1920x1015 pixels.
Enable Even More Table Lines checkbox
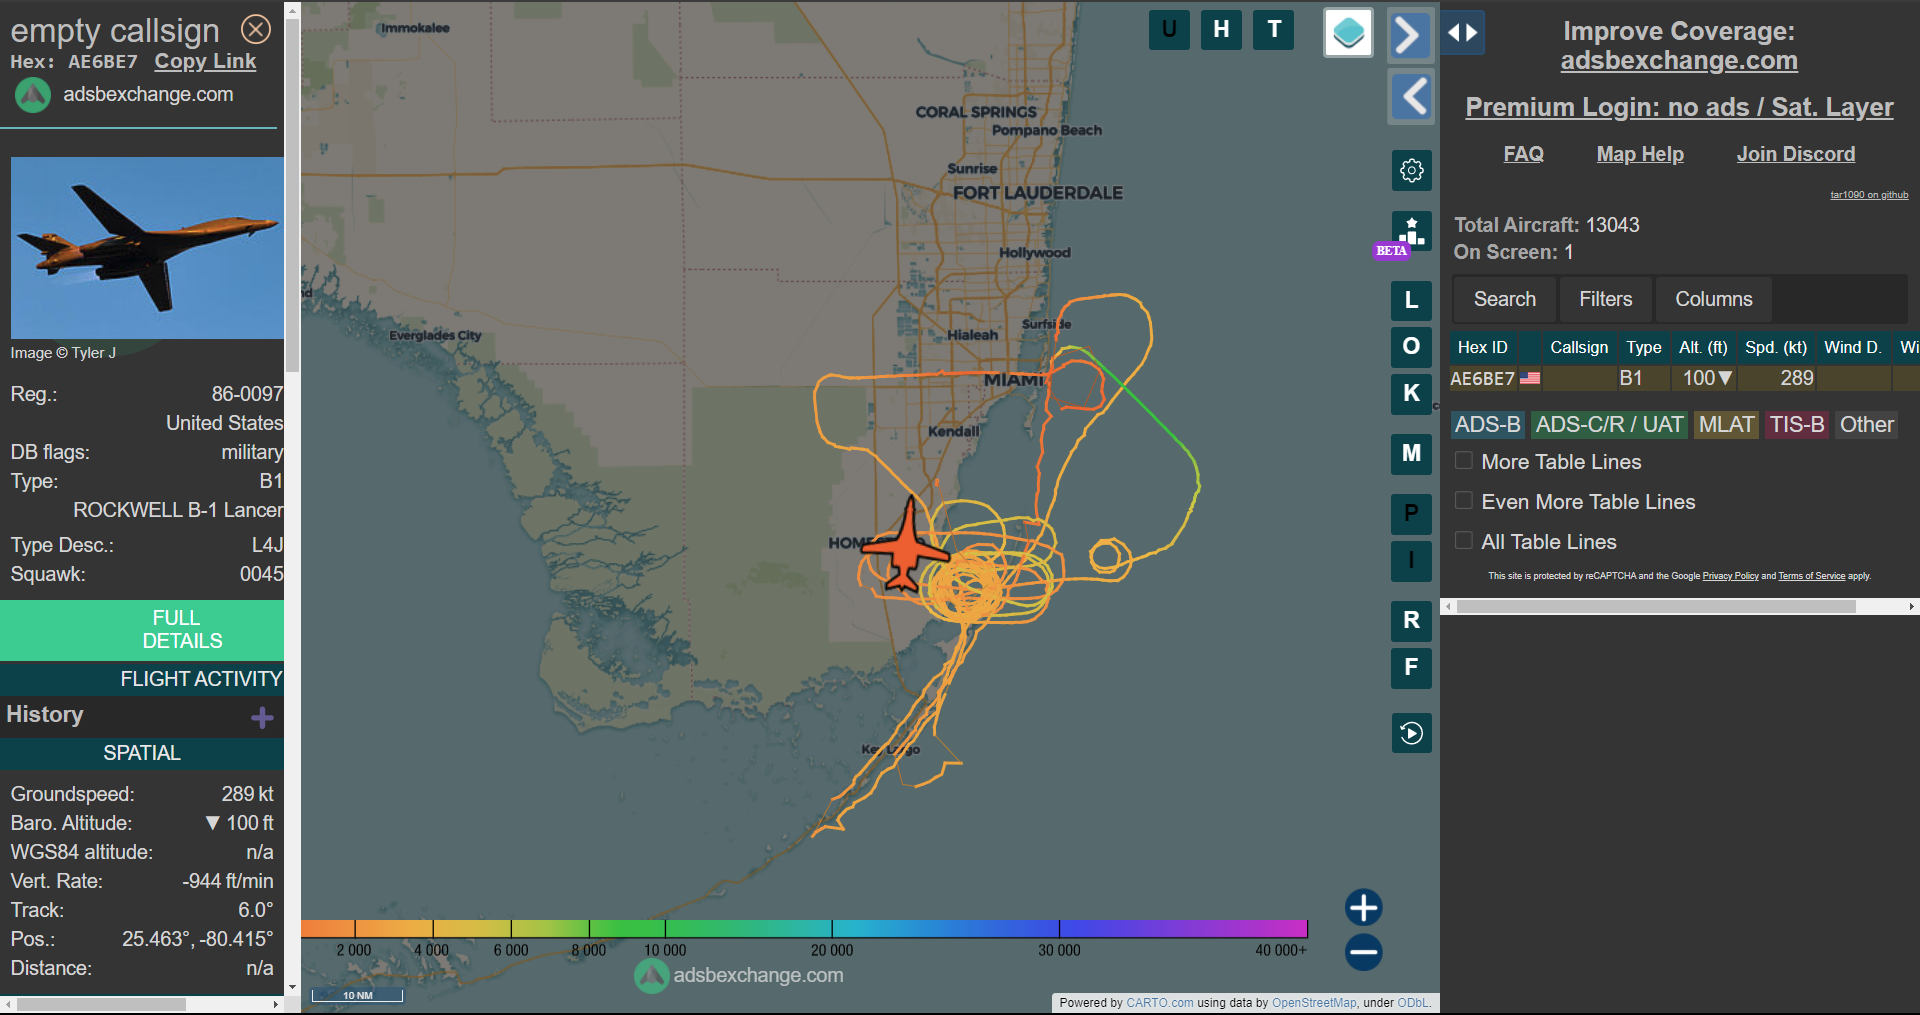pos(1464,501)
